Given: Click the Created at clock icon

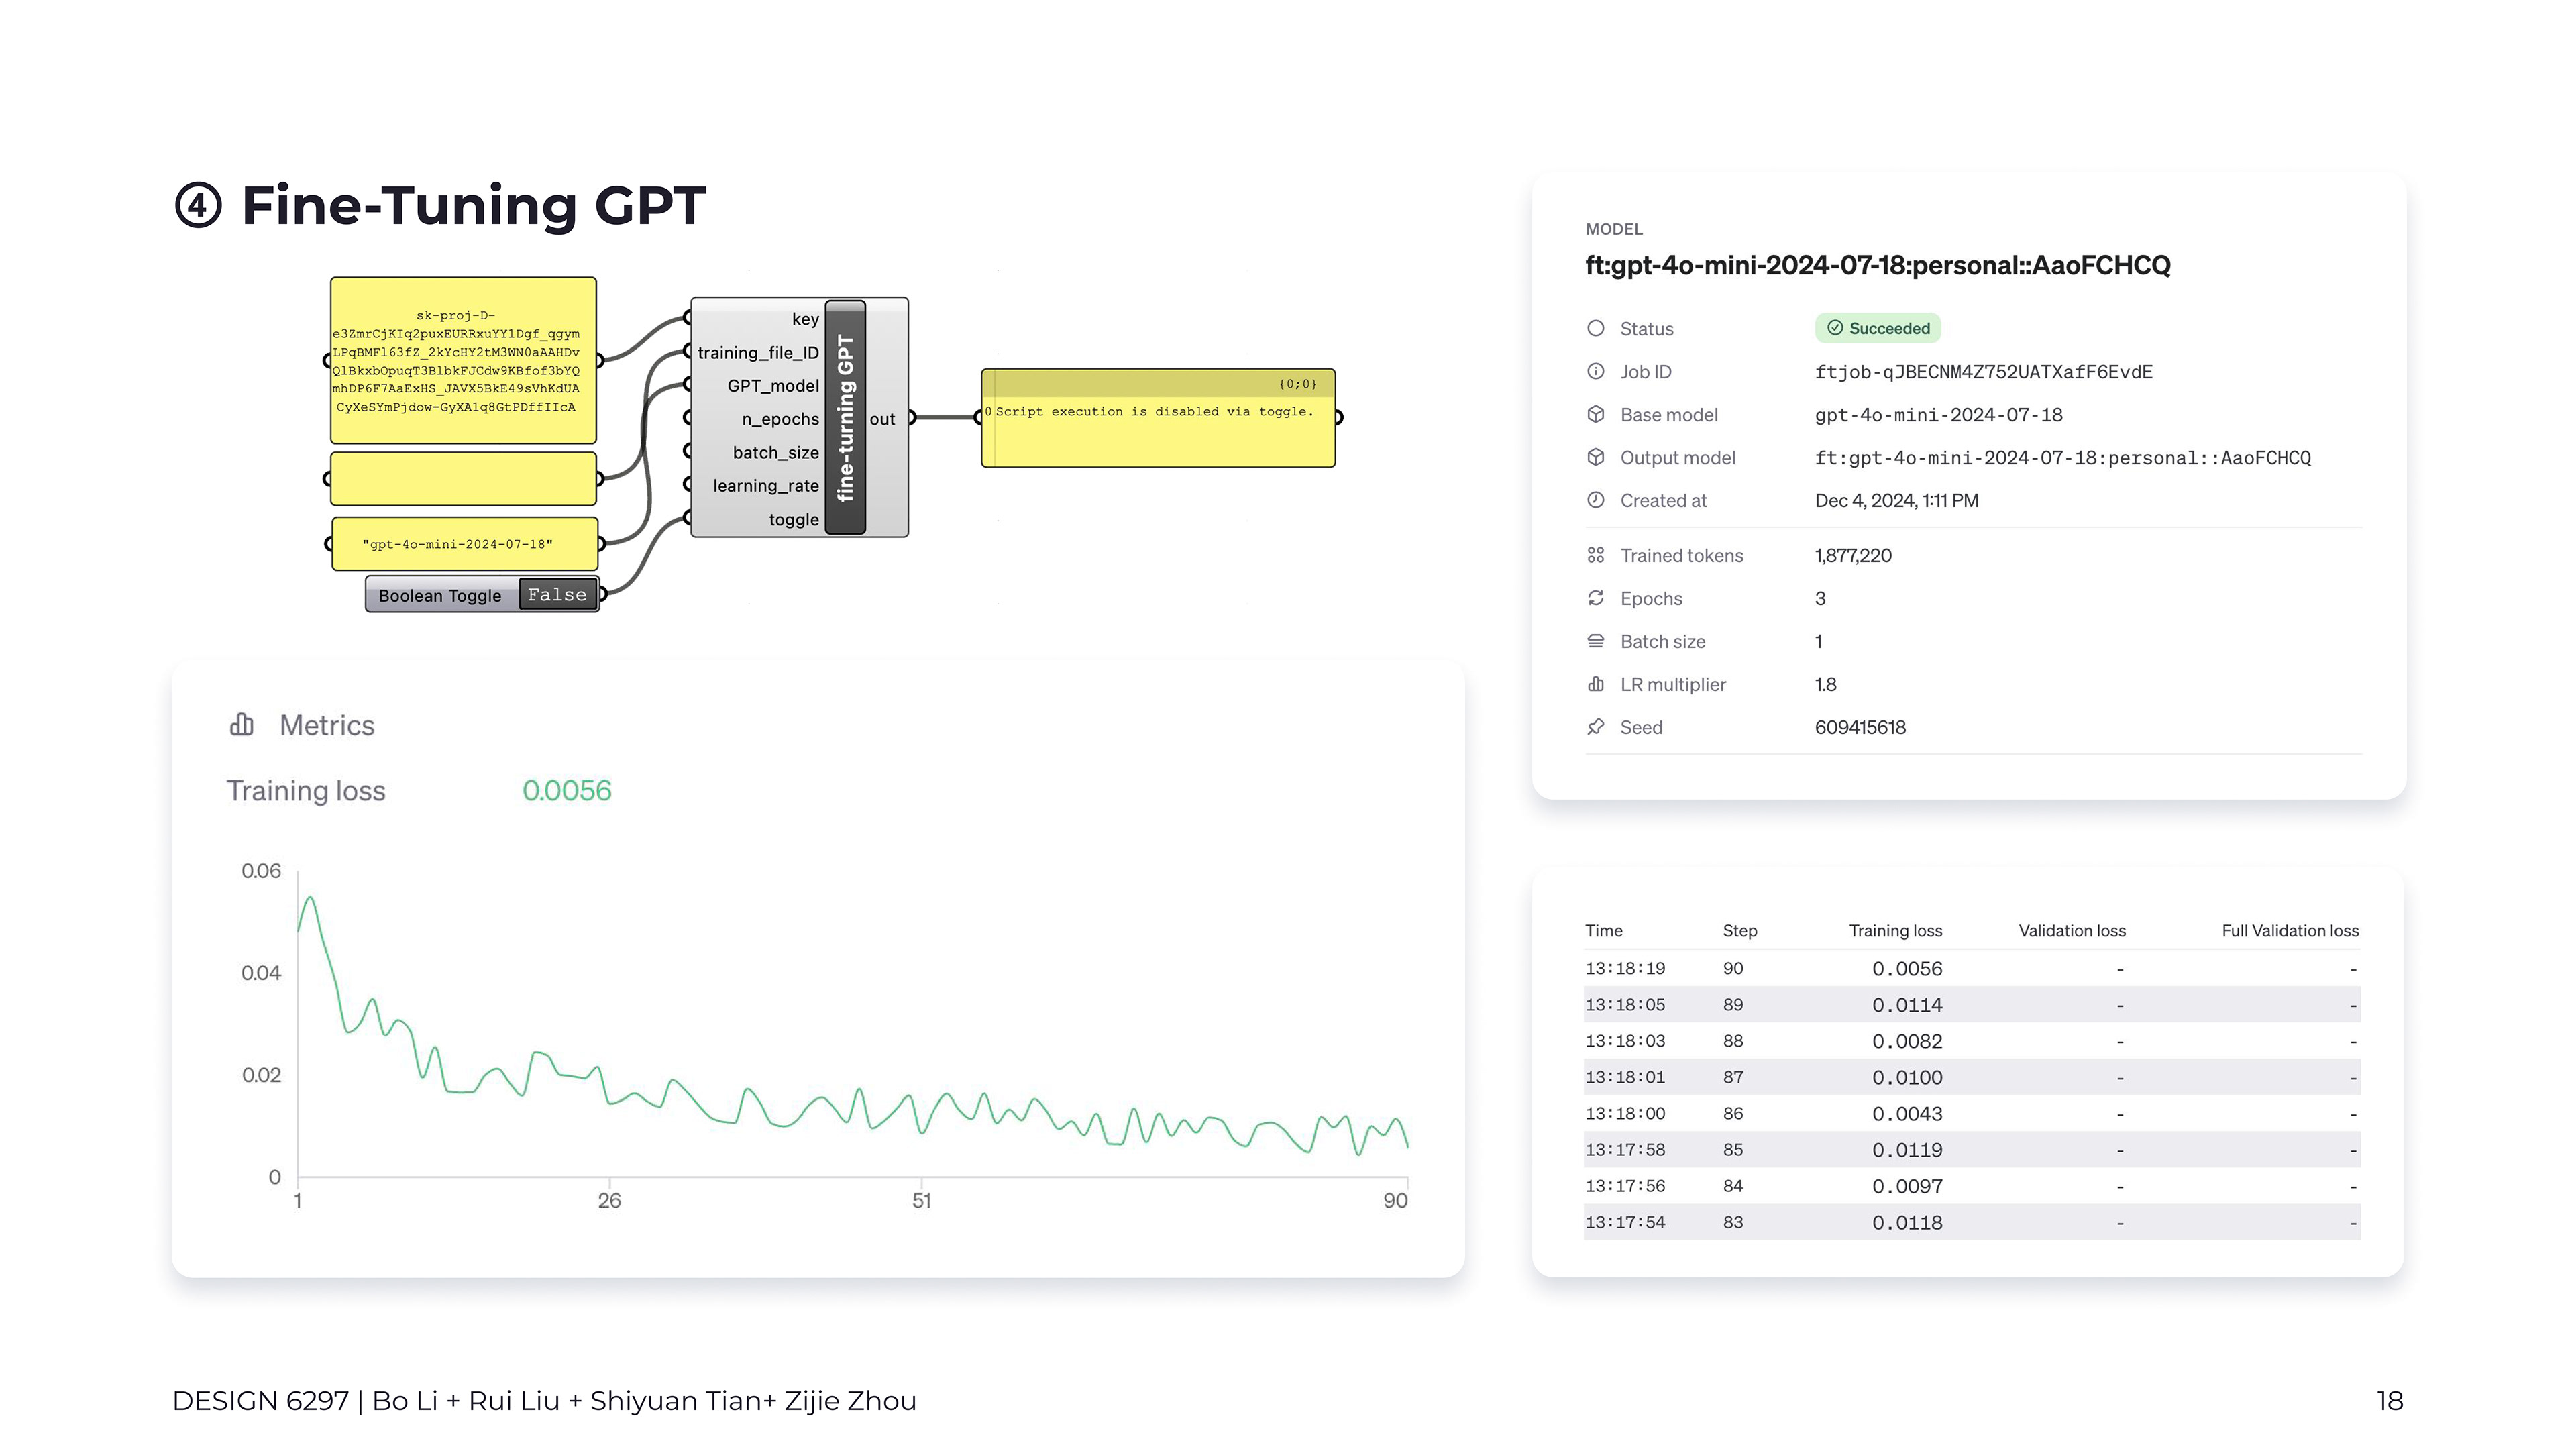Looking at the screenshot, I should [x=1595, y=500].
